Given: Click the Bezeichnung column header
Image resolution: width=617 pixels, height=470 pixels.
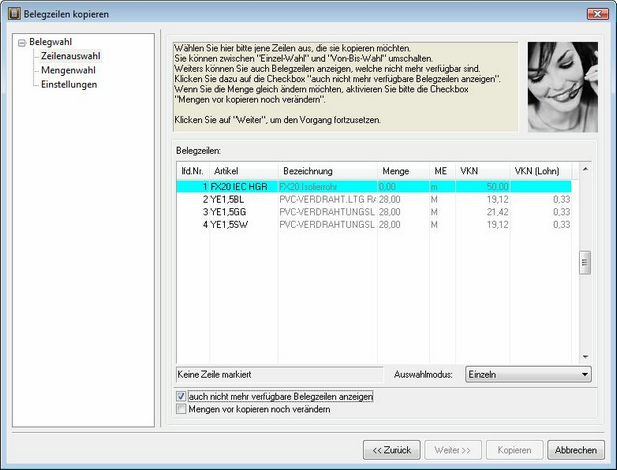Looking at the screenshot, I should pyautogui.click(x=327, y=171).
